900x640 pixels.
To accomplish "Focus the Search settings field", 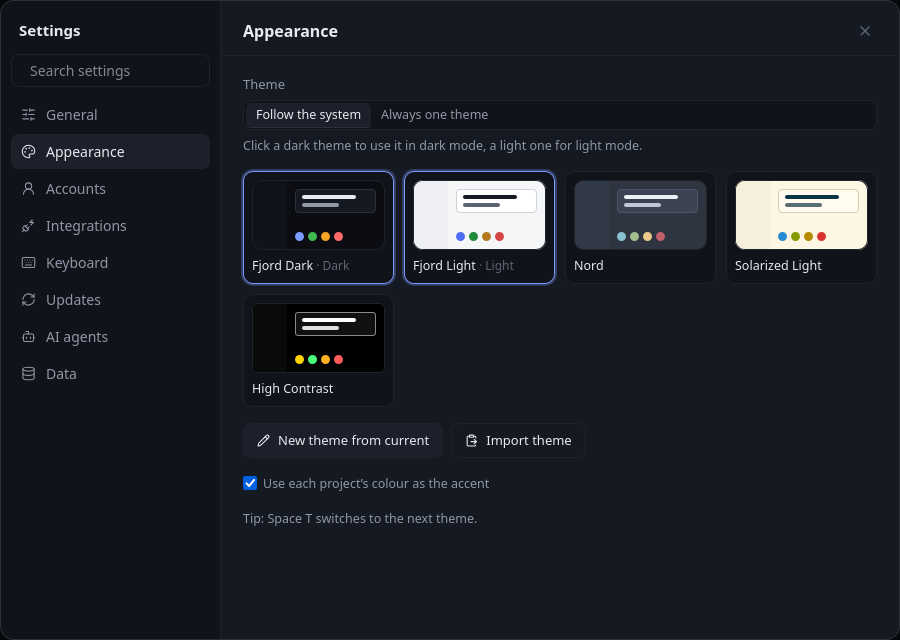I will (110, 71).
